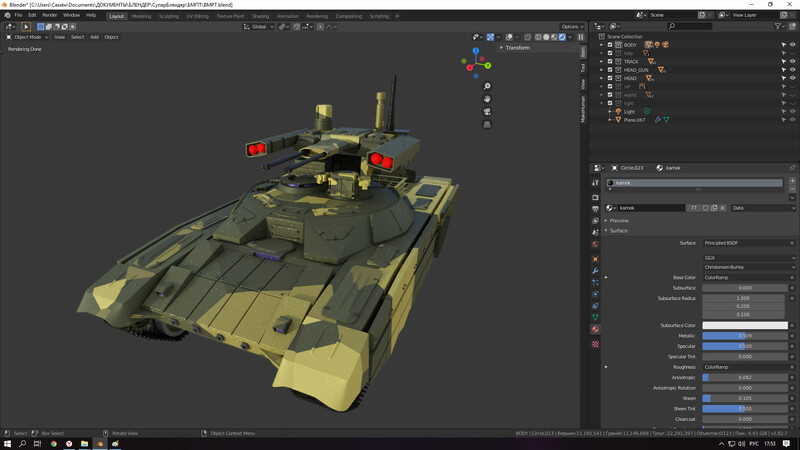
Task: Open the Object Mode dropdown
Action: coord(26,37)
